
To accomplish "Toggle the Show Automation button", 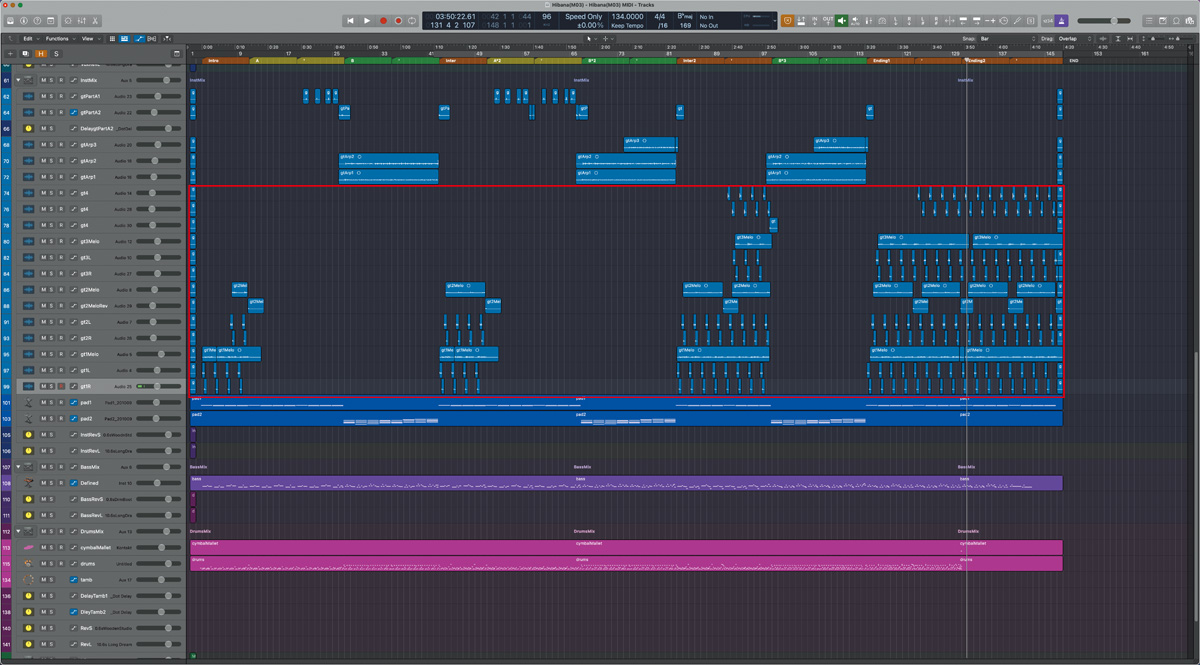I will (139, 39).
